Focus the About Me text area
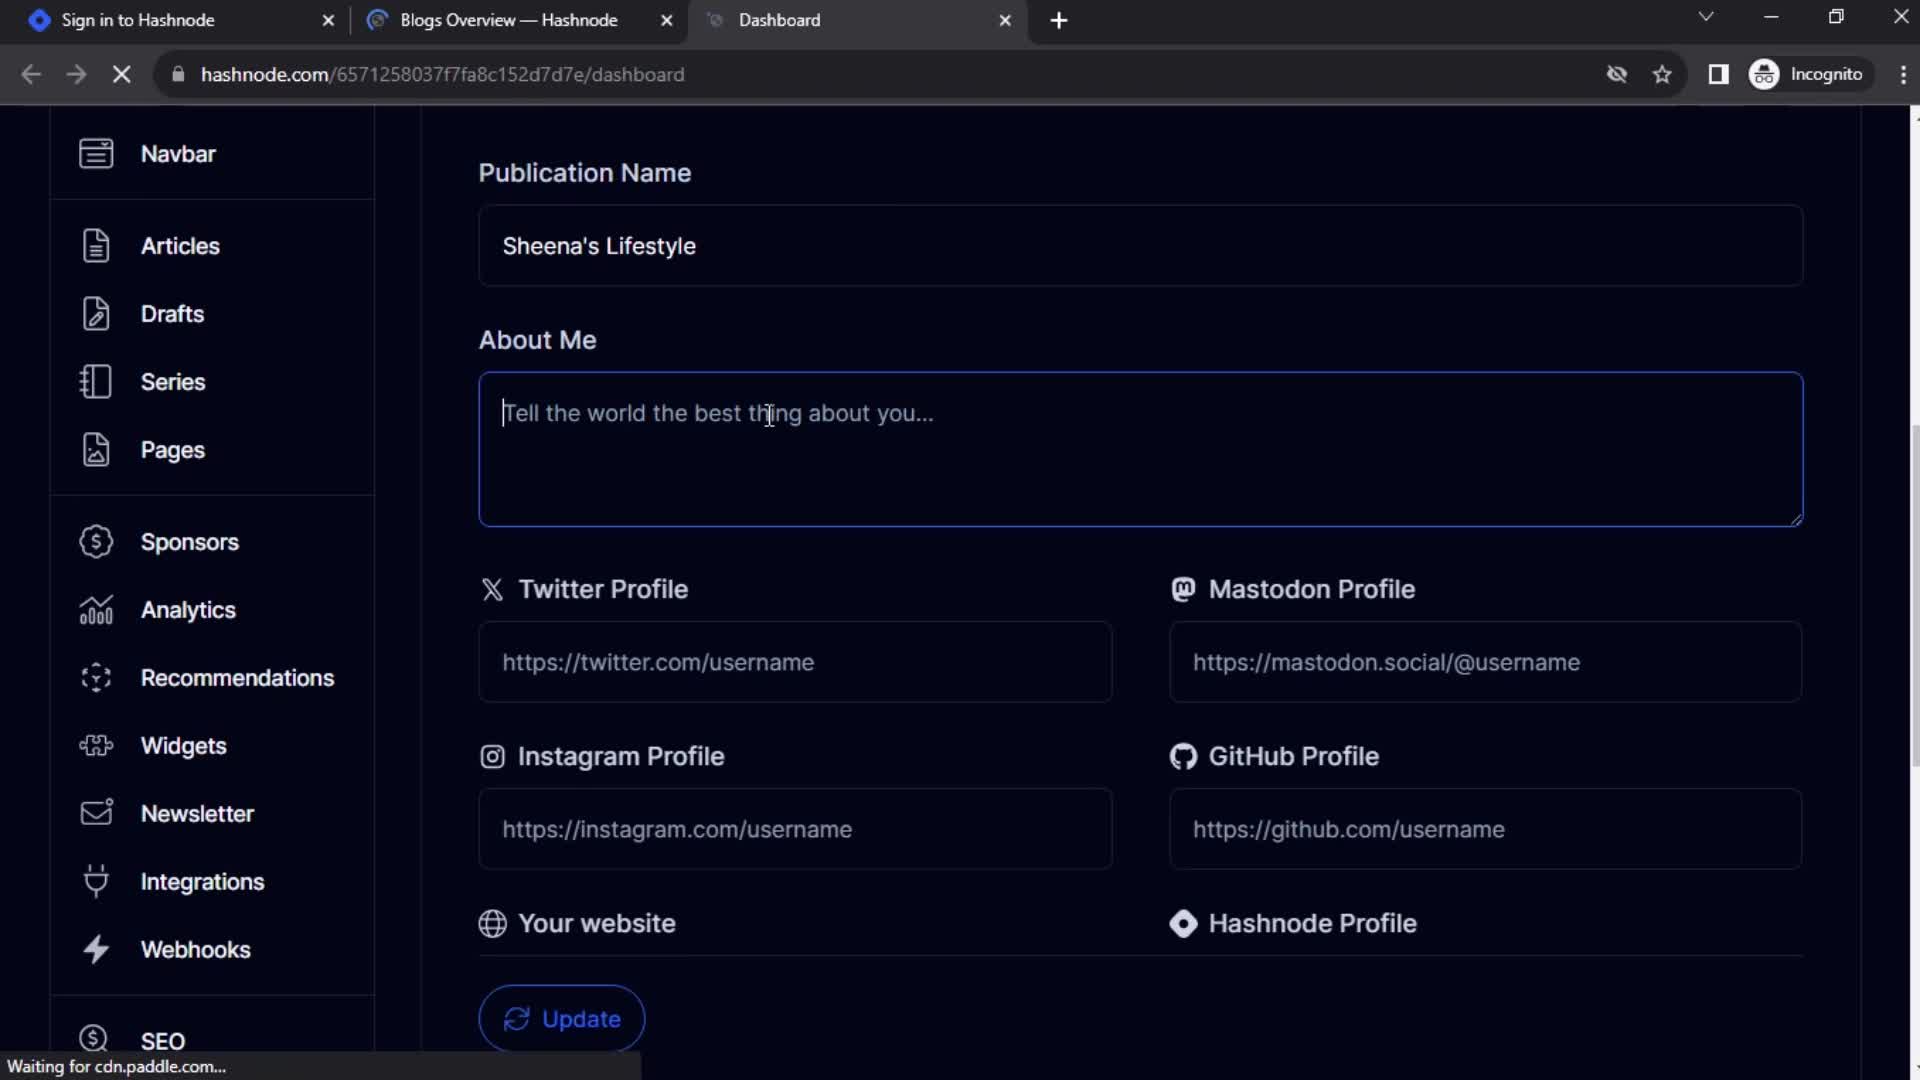This screenshot has width=1920, height=1080. 1140,450
